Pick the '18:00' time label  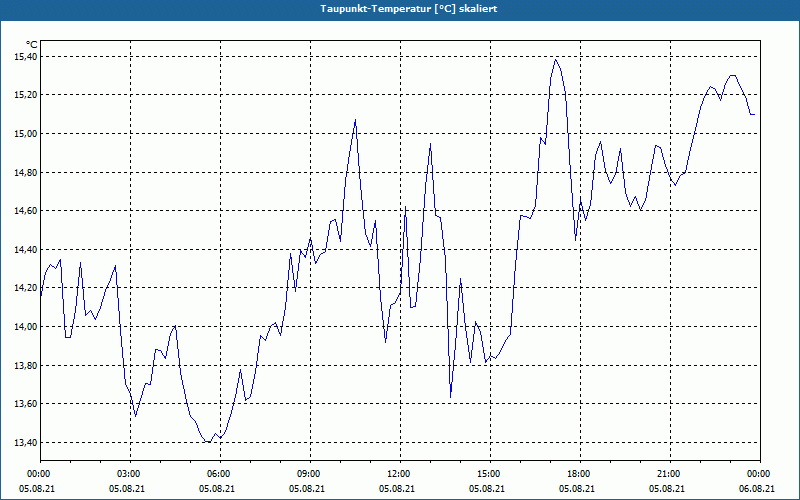click(x=580, y=474)
